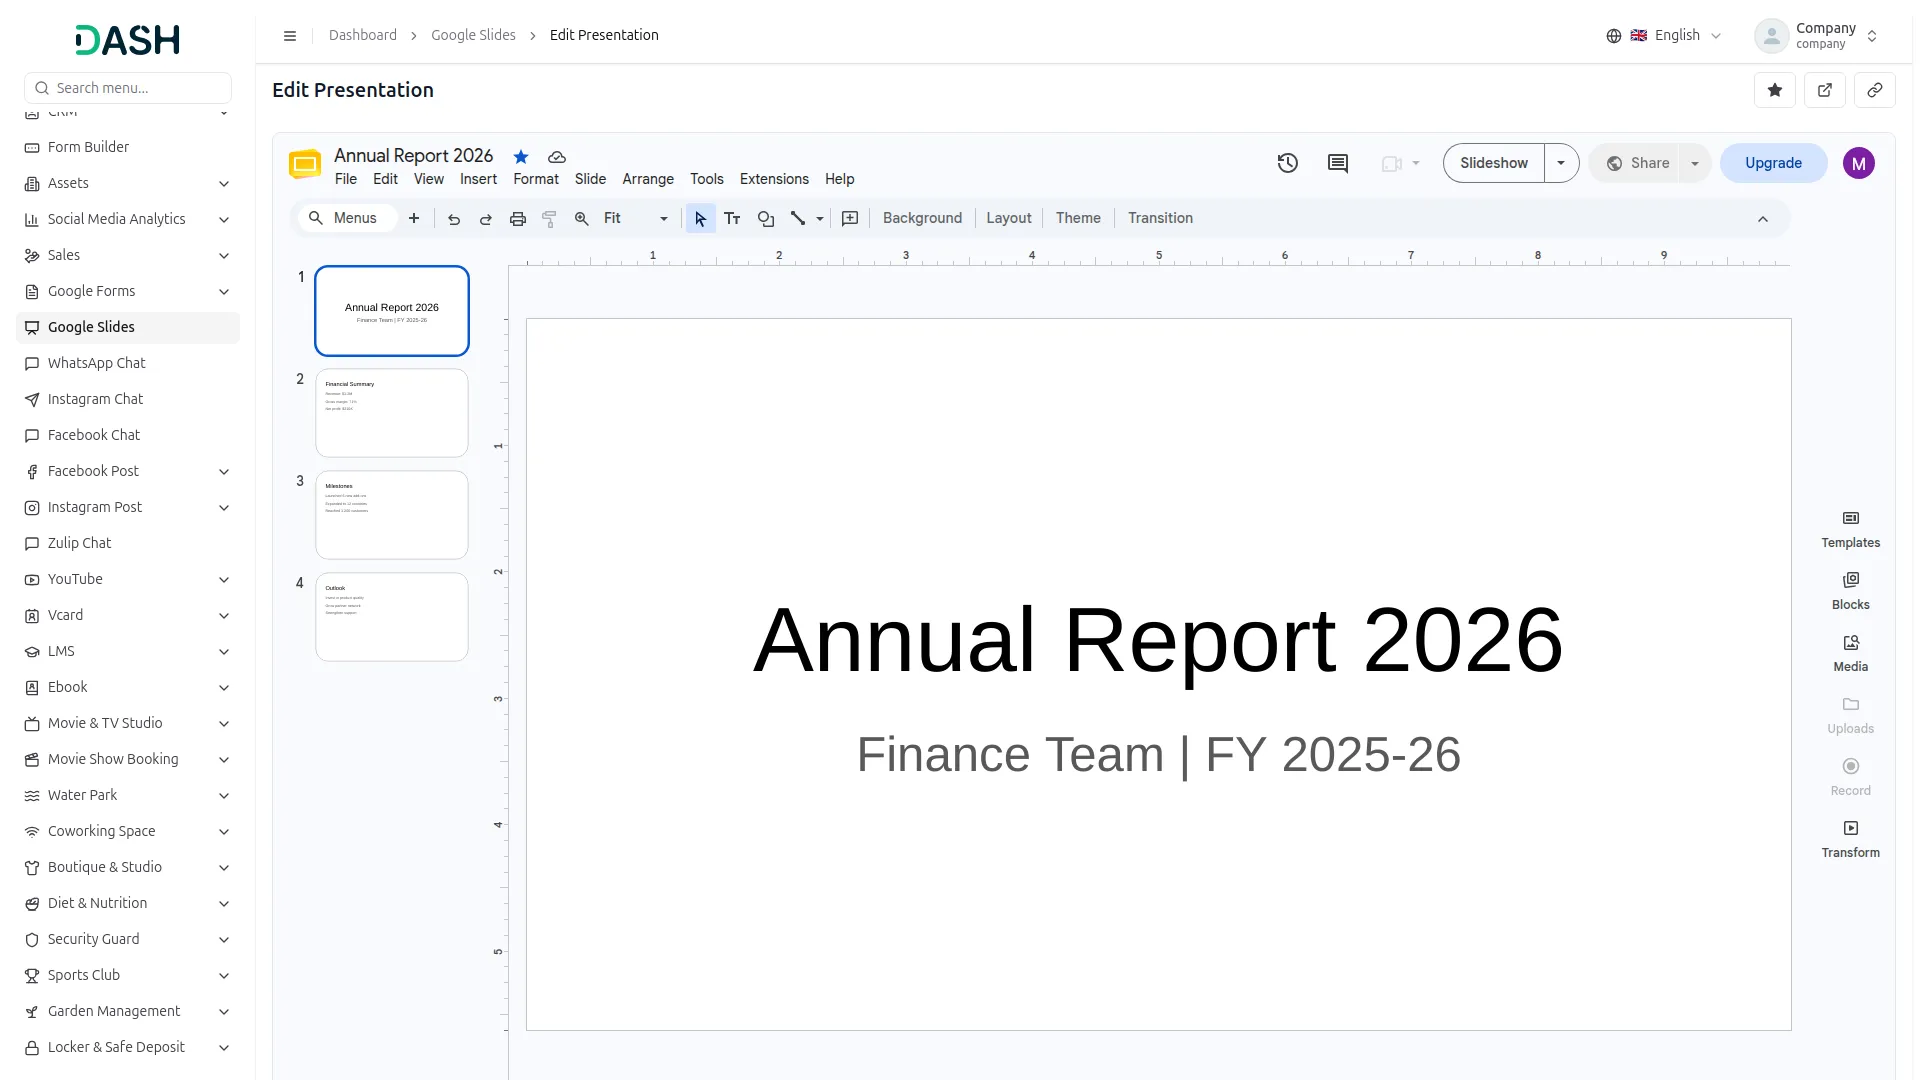Open the Media side panel
This screenshot has height=1080, width=1920.
(1850, 654)
